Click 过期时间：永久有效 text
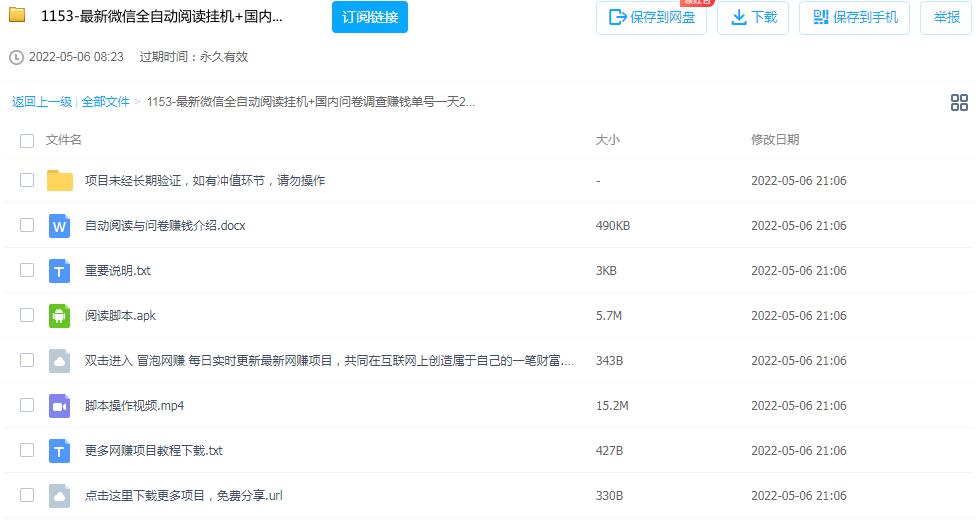Screen dimensions: 976x528 click(x=194, y=57)
